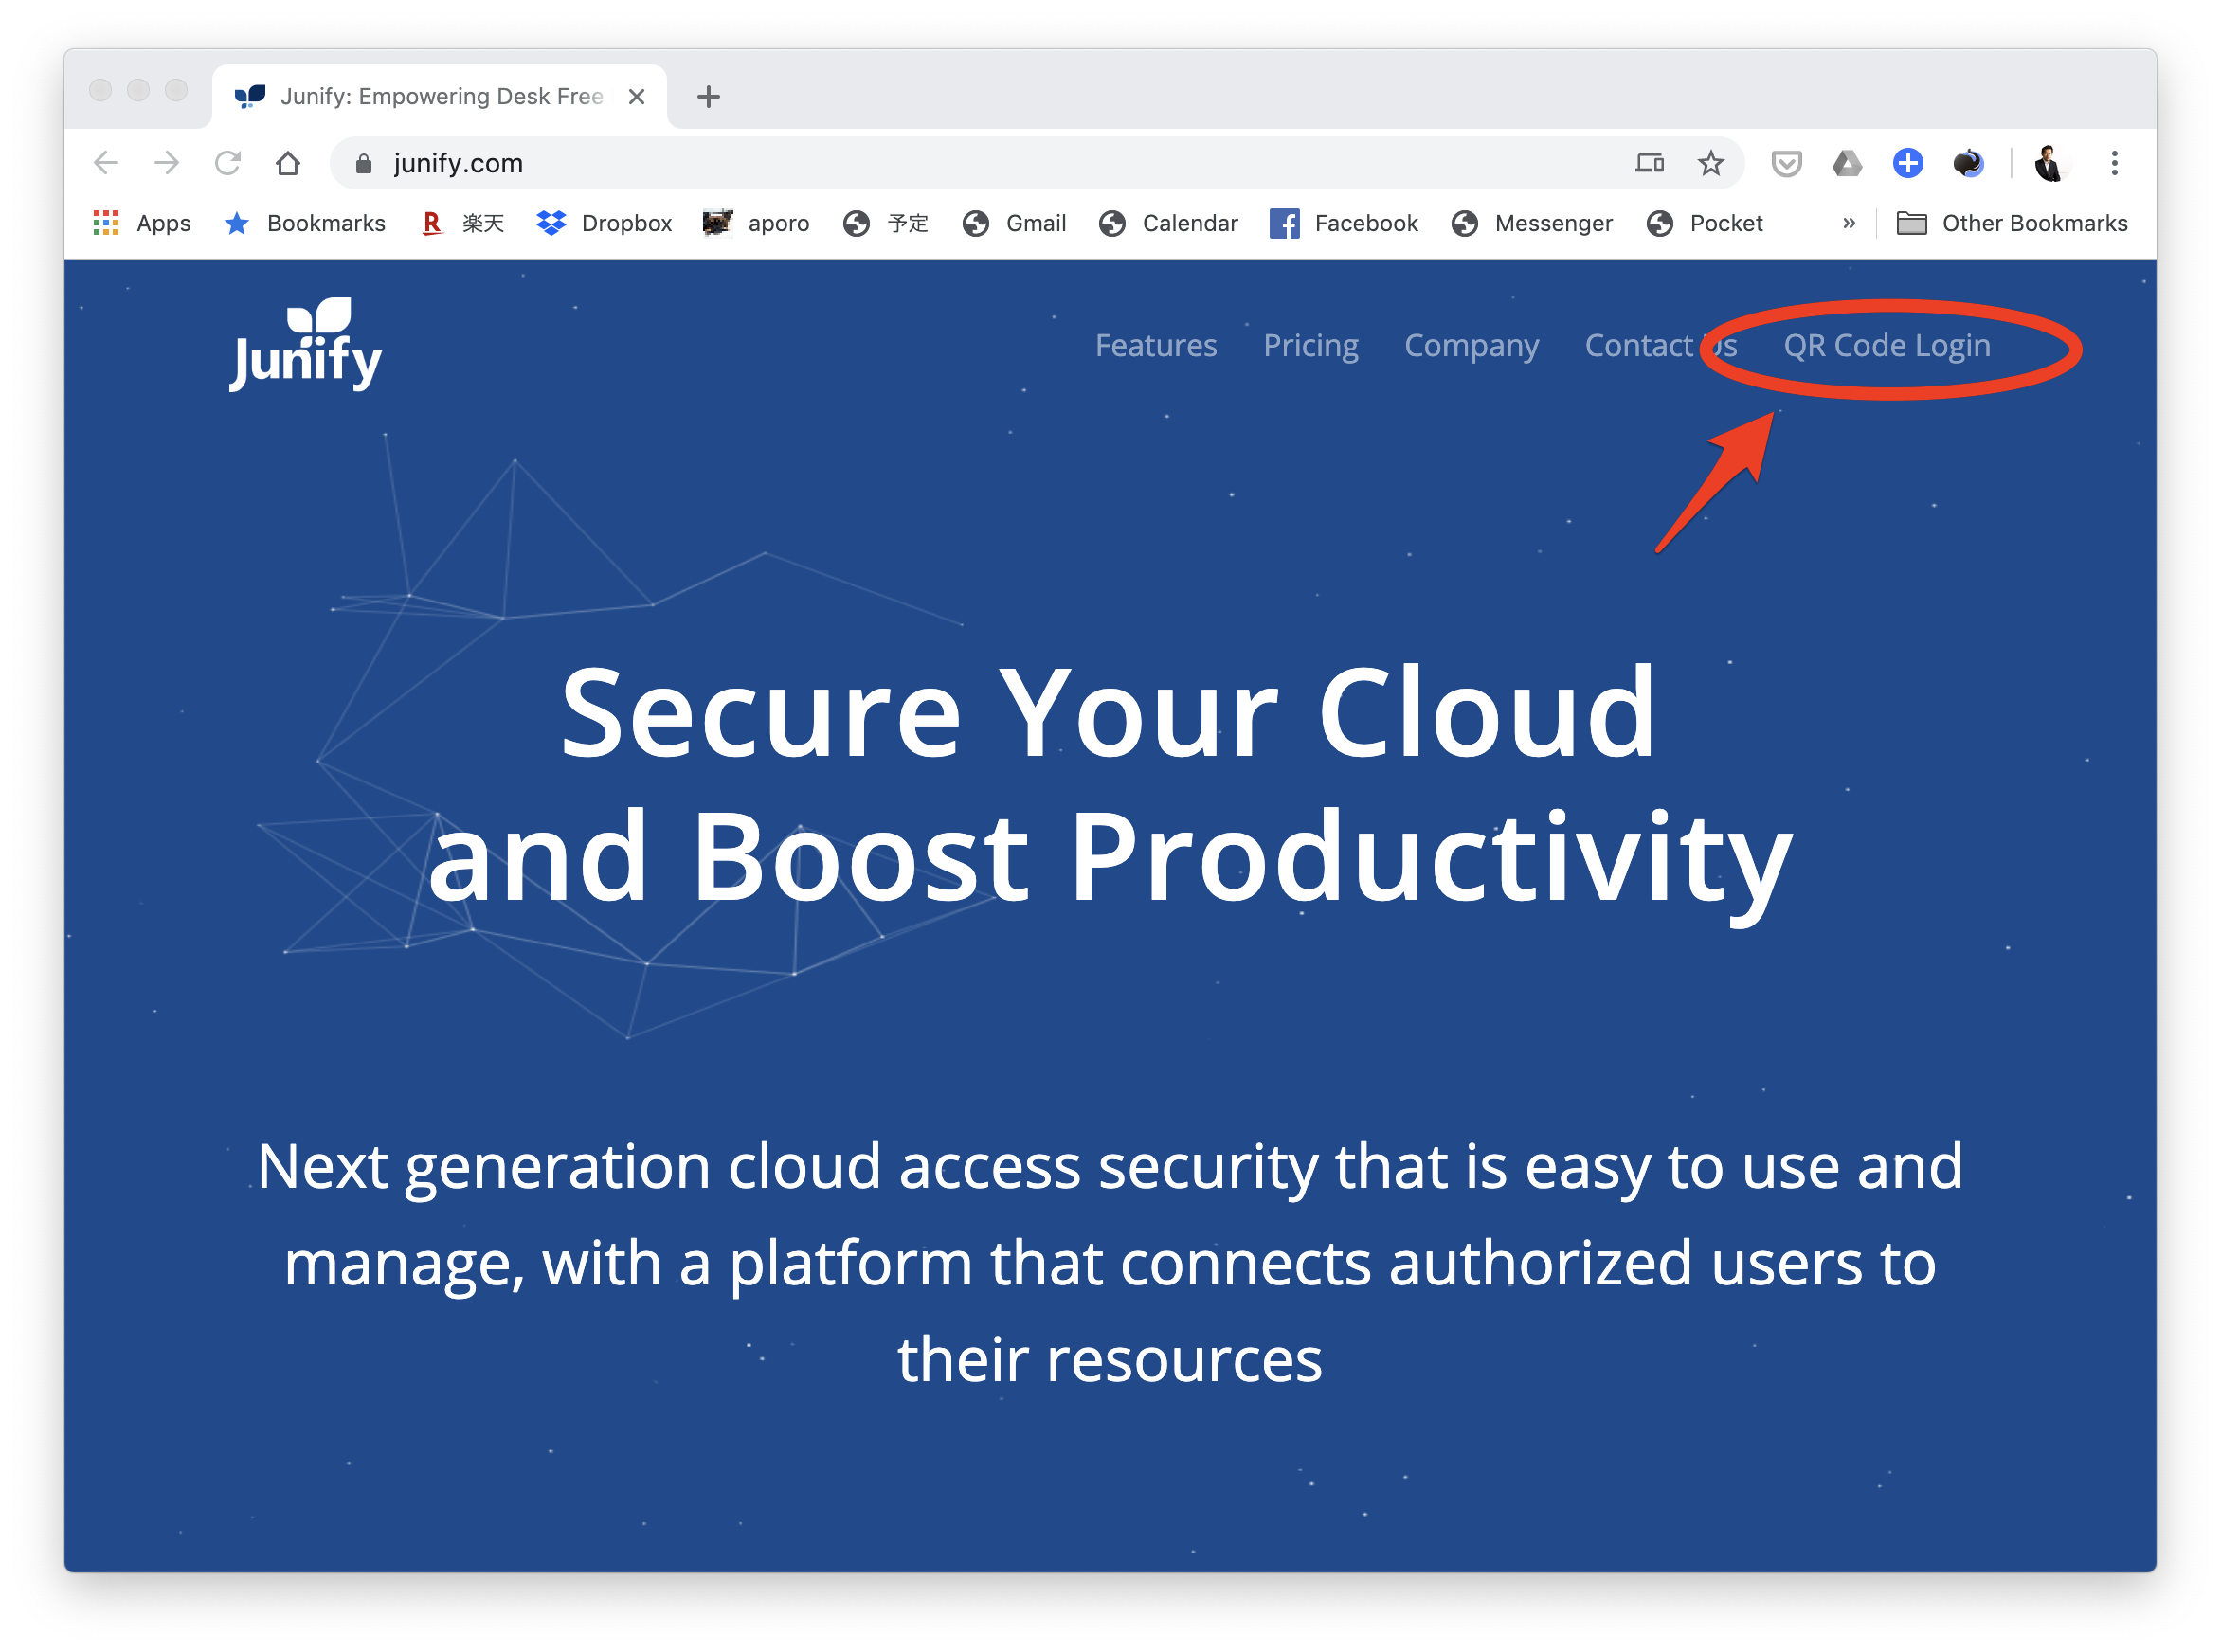Open a new tab with the plus button
Screen dimensions: 2221x1652
[708, 97]
